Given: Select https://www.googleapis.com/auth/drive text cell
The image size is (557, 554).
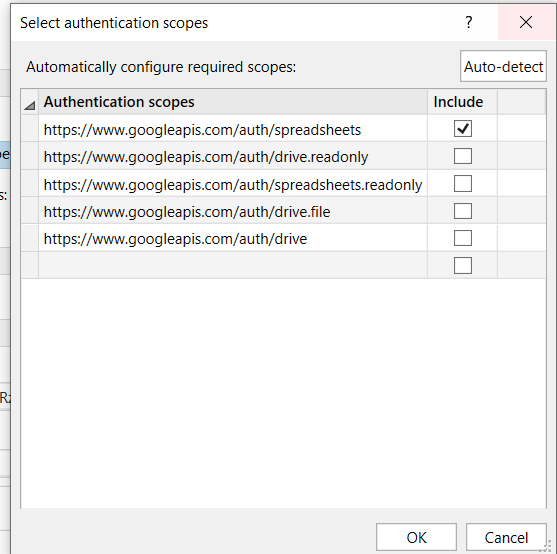Looking at the screenshot, I should click(233, 238).
